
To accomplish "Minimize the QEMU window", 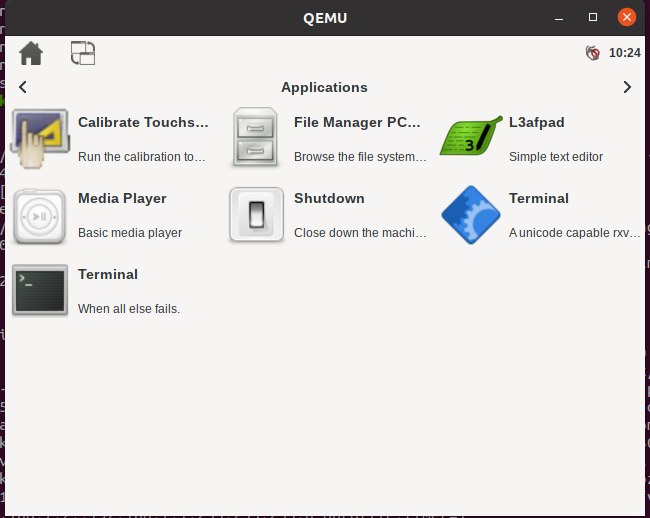I will (559, 18).
